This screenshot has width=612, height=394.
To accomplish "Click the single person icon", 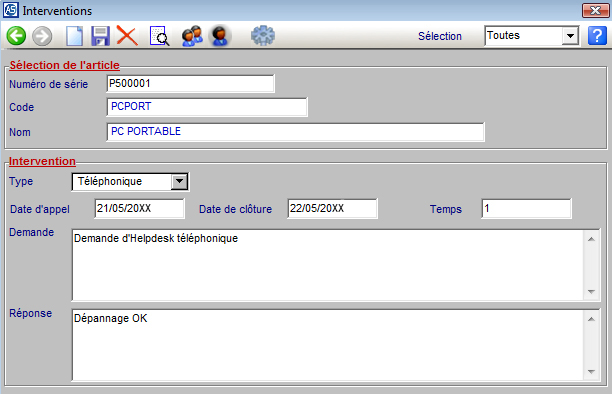I will (x=220, y=36).
